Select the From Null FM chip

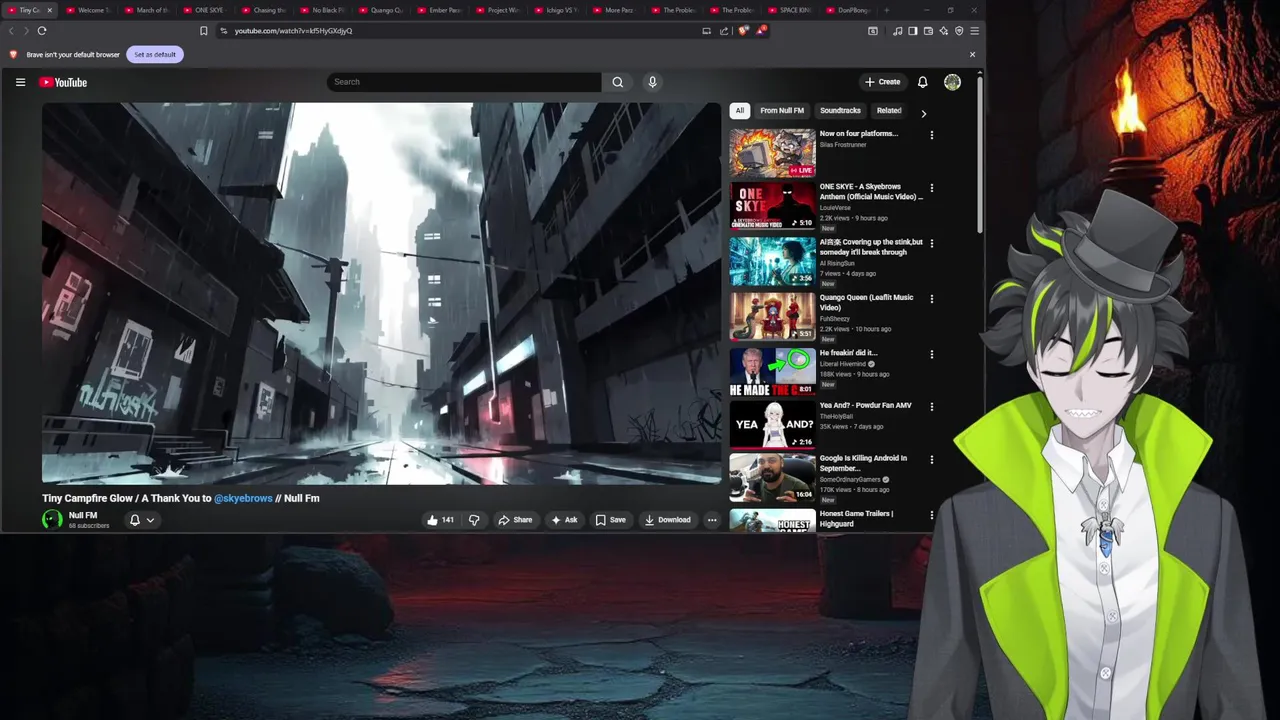point(782,111)
